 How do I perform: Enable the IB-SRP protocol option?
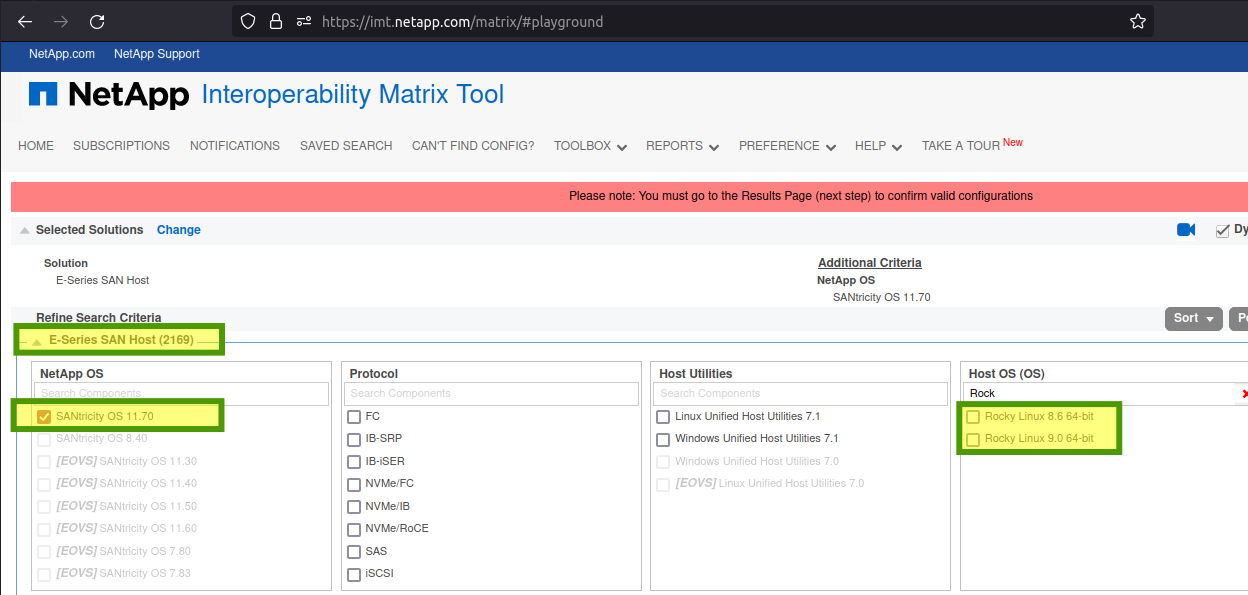[354, 439]
